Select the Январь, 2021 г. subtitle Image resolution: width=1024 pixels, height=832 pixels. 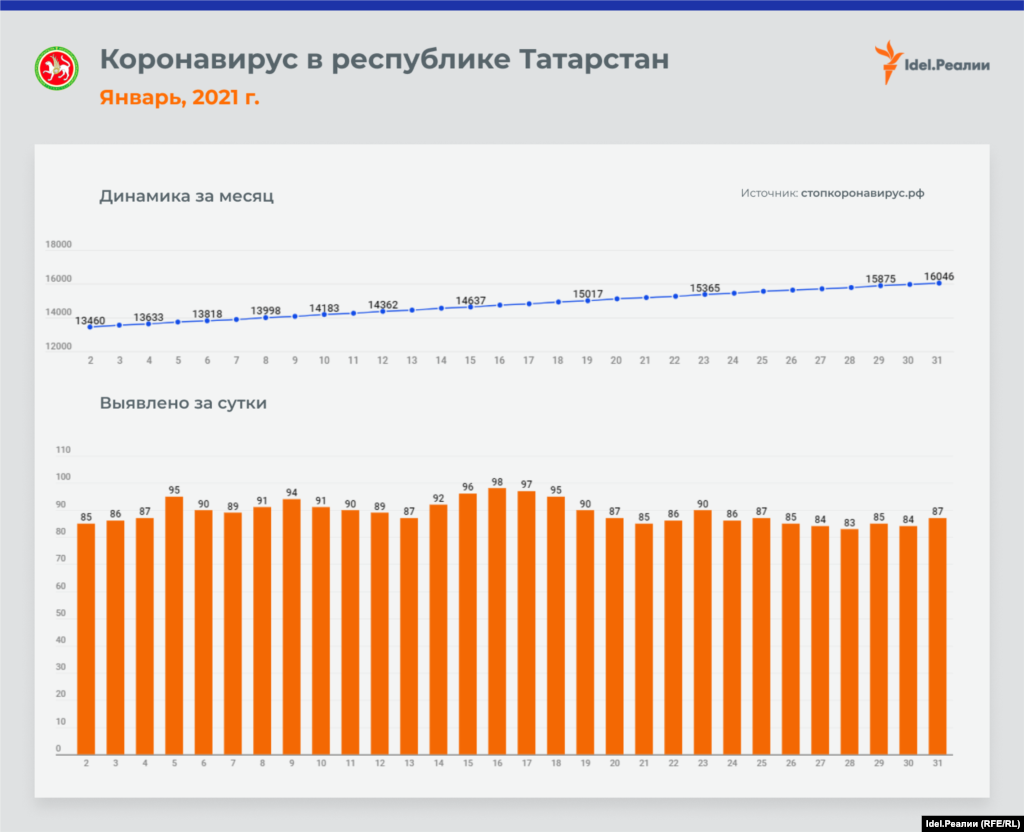[x=179, y=98]
